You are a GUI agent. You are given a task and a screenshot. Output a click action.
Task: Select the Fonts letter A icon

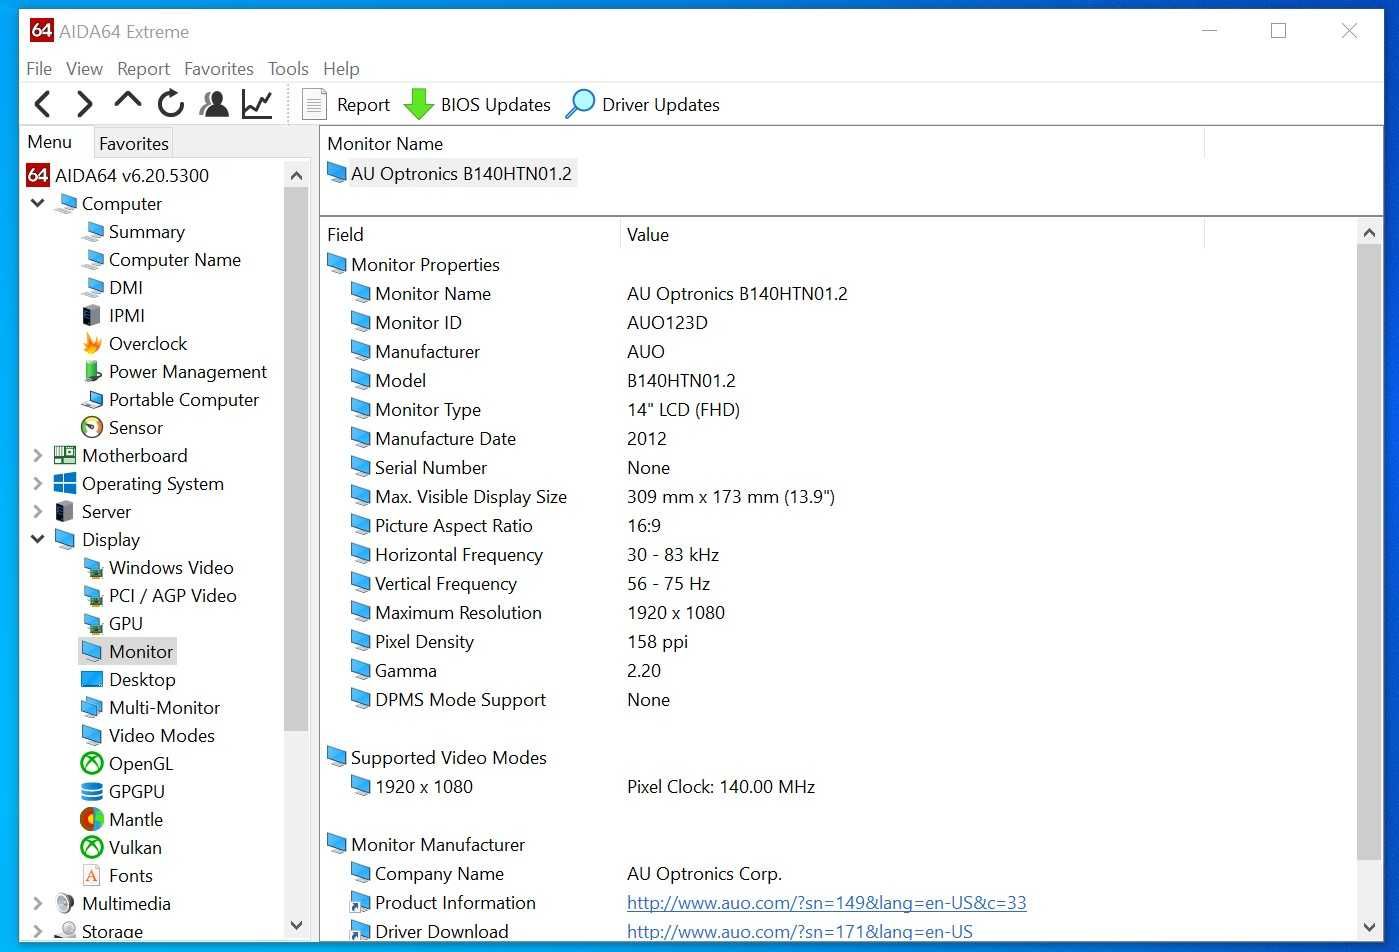pos(92,876)
